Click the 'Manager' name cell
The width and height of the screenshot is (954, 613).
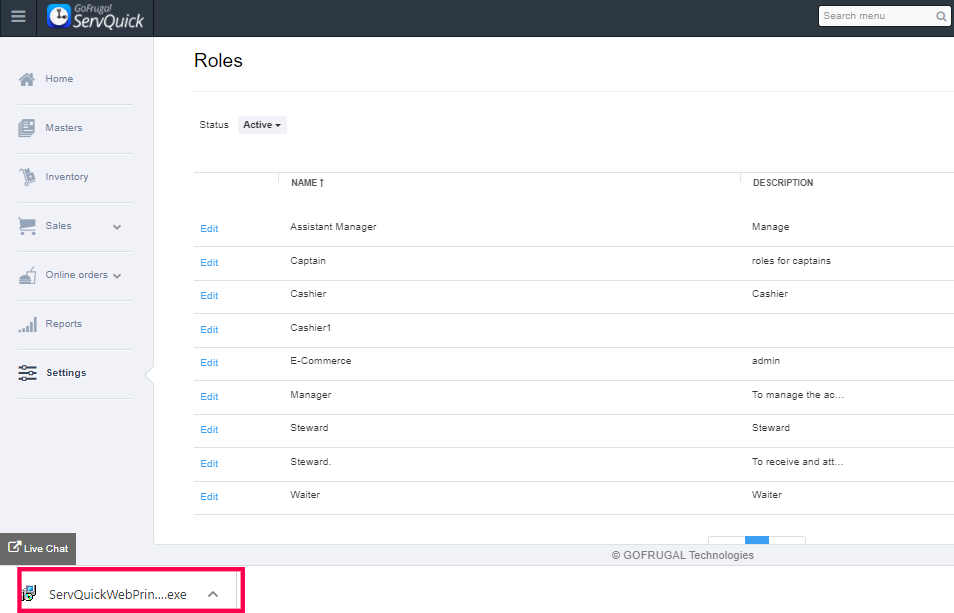coord(310,395)
